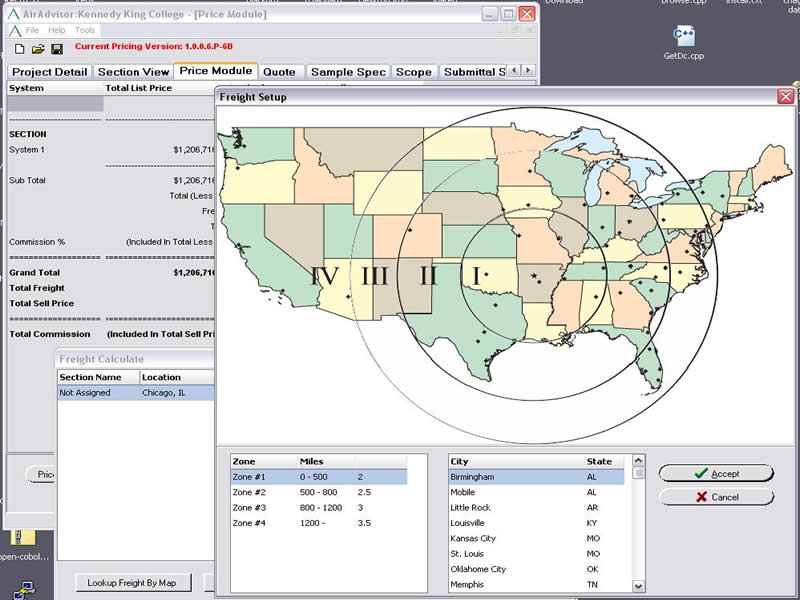
Task: Click the Open folder toolbar icon
Action: [x=38, y=48]
